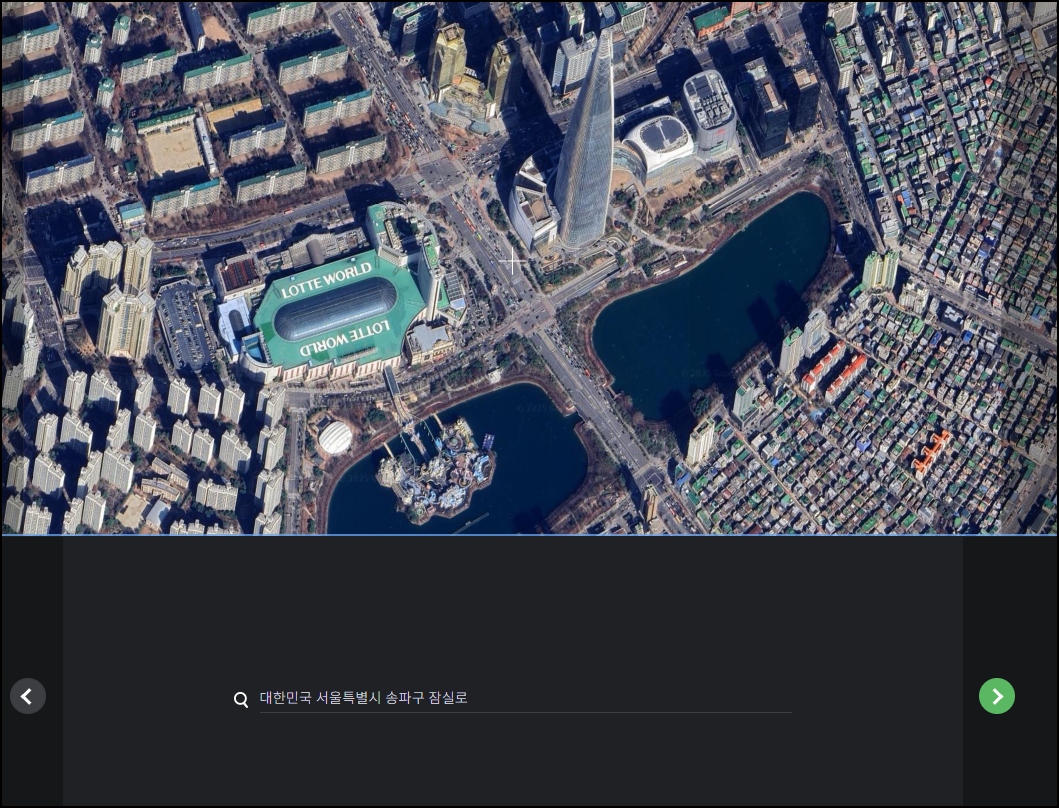The width and height of the screenshot is (1059, 808).
Task: Click the green next arrow button
Action: (x=997, y=696)
